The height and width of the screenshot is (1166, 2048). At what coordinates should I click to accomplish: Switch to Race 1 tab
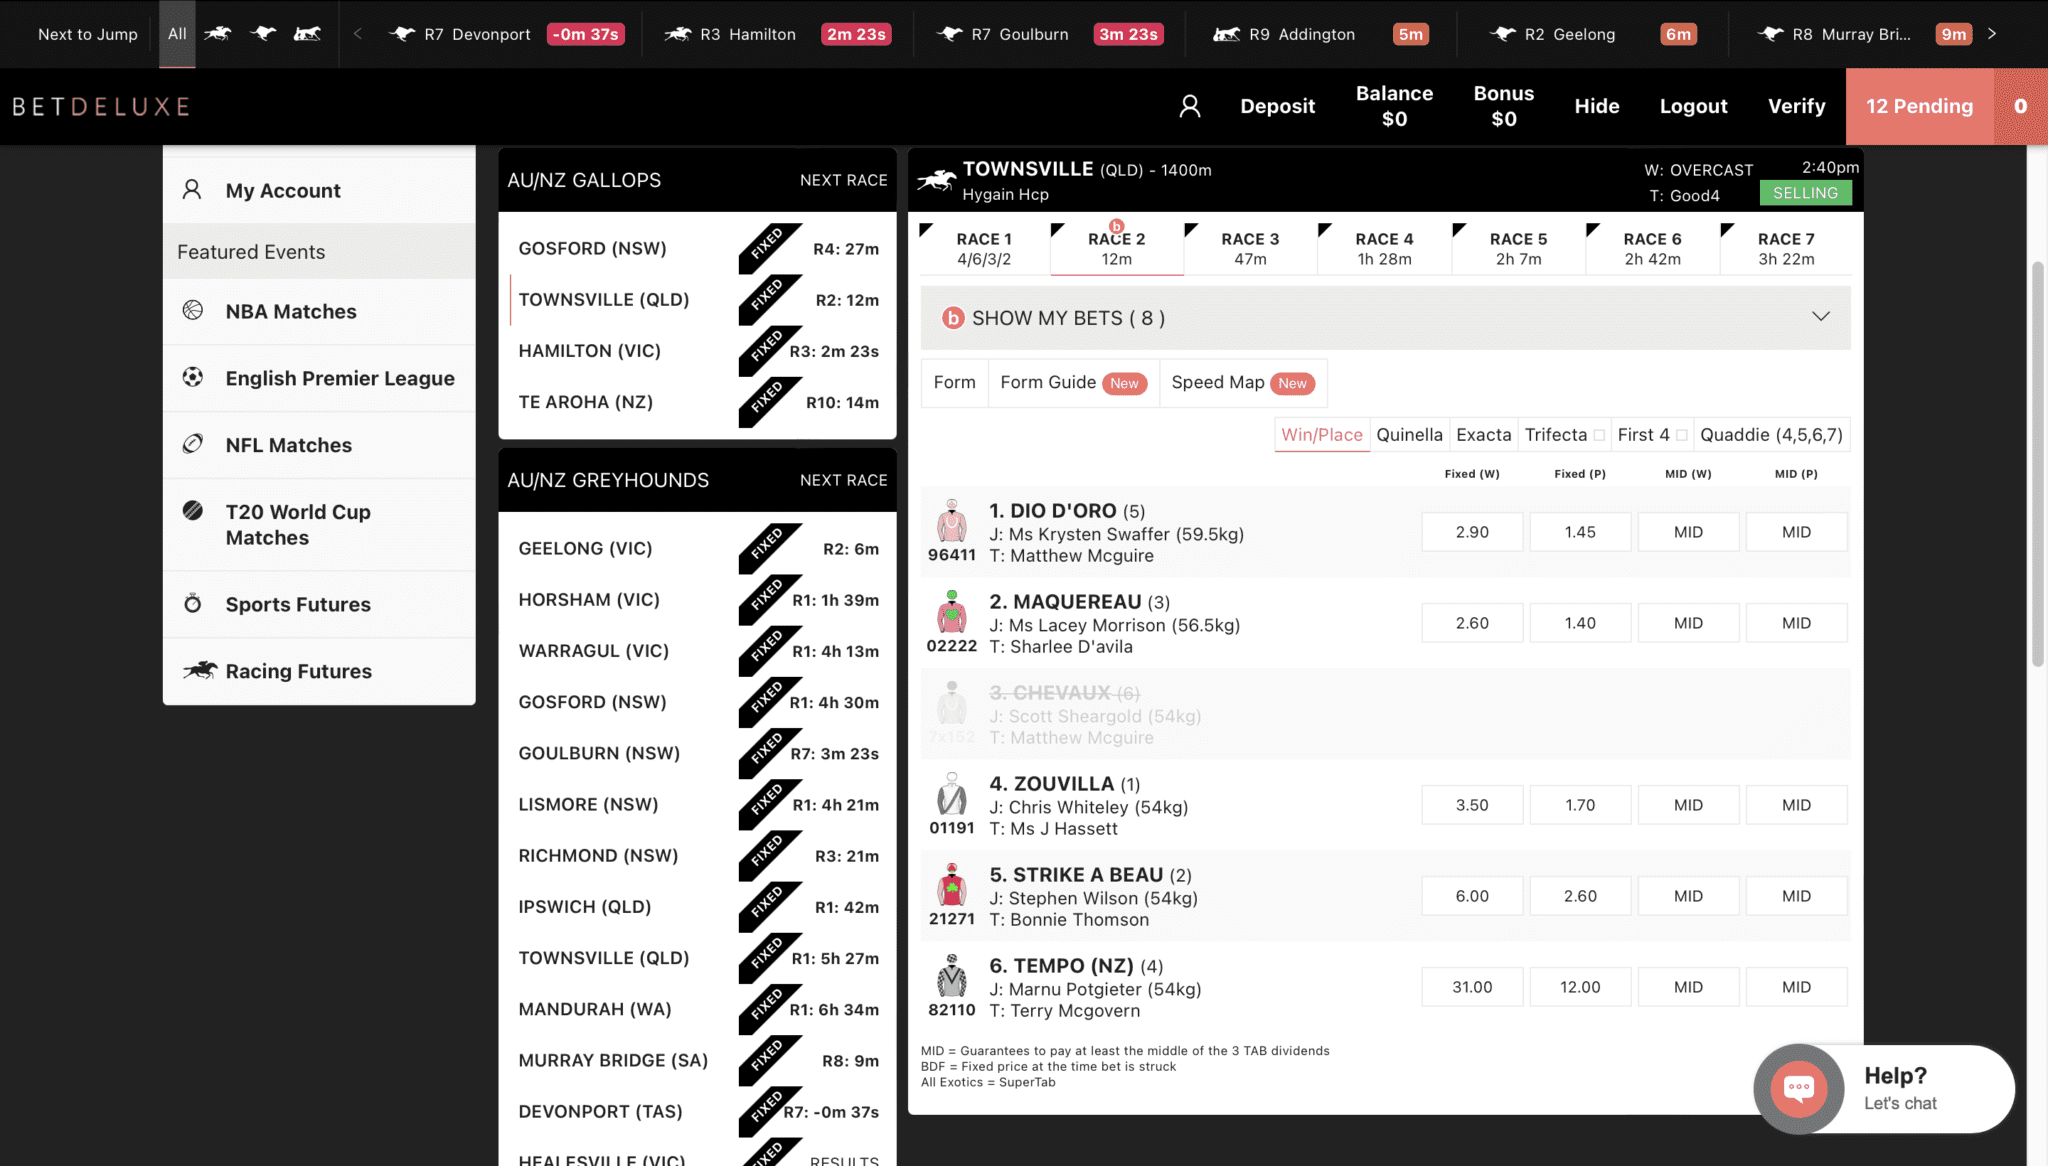pos(984,248)
